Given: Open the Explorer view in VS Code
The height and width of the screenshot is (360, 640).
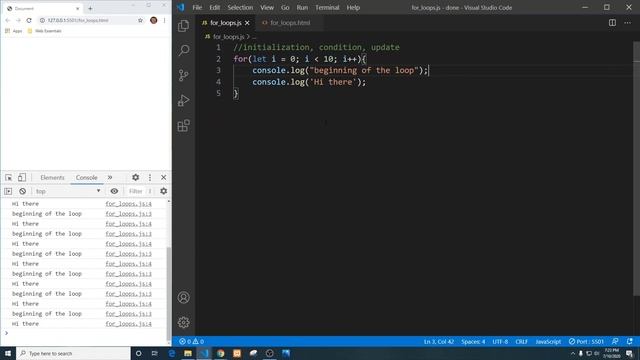Looking at the screenshot, I should [x=184, y=26].
